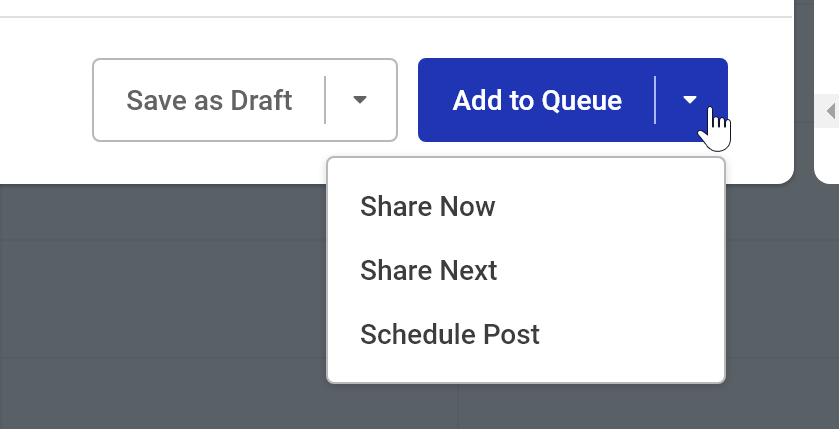This screenshot has width=839, height=429.
Task: Expand the Save as Draft dropdown arrow
Action: pos(361,100)
